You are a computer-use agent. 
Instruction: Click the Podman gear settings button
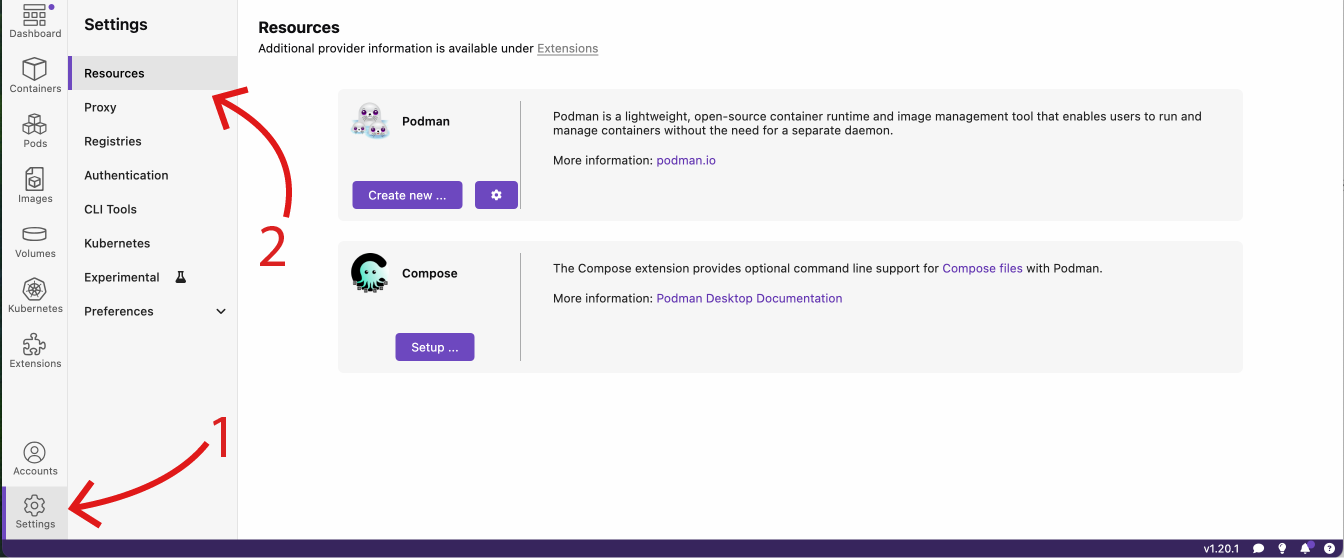[x=496, y=195]
